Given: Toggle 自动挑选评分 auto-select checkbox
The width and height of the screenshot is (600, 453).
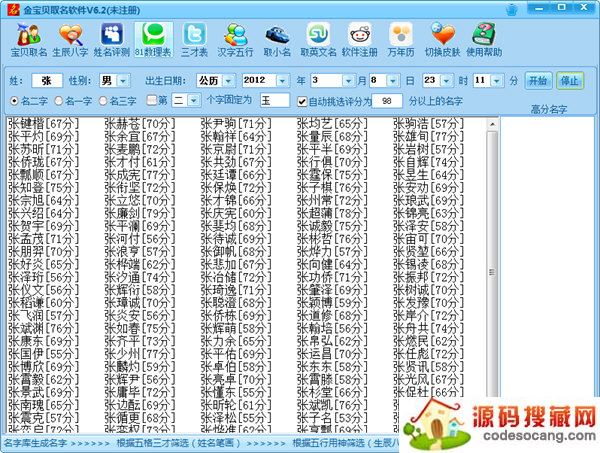Looking at the screenshot, I should (302, 101).
